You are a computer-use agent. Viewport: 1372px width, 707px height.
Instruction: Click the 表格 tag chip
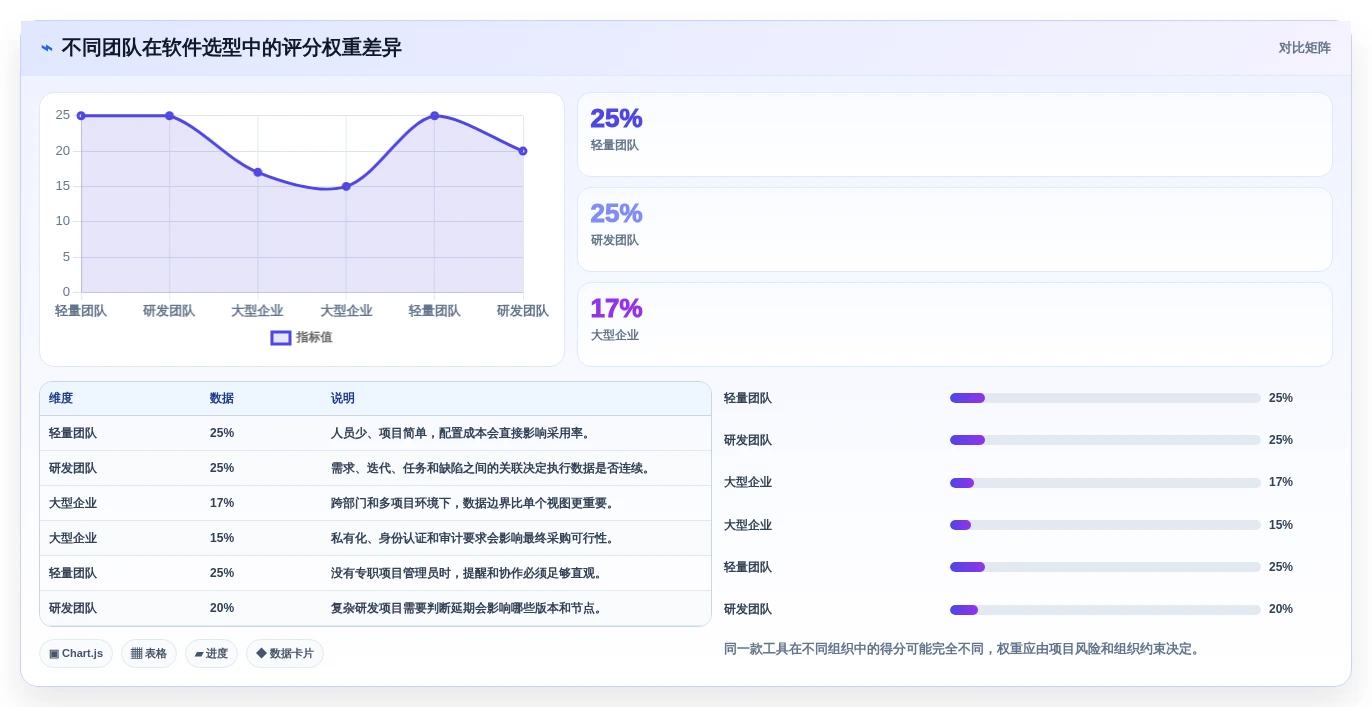coord(149,654)
